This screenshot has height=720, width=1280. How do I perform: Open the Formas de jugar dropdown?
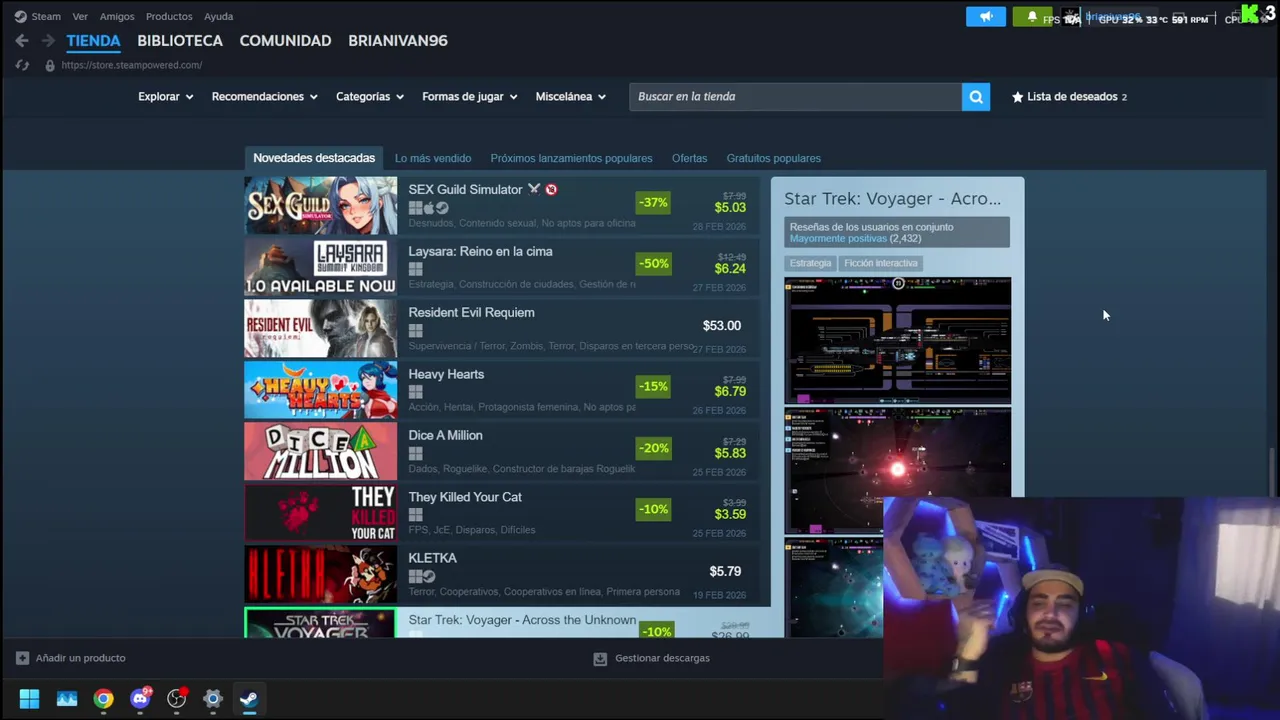point(470,97)
